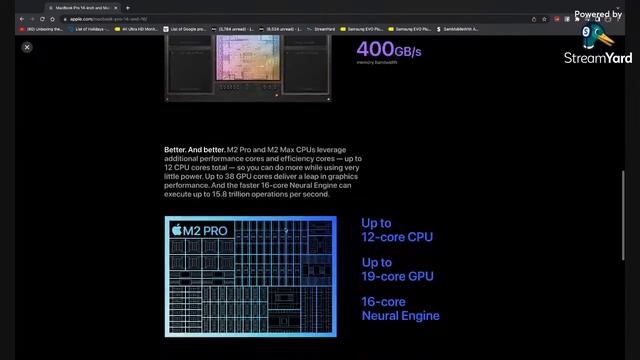
Task: Click the memory bandwidth caption
Action: 377,62
